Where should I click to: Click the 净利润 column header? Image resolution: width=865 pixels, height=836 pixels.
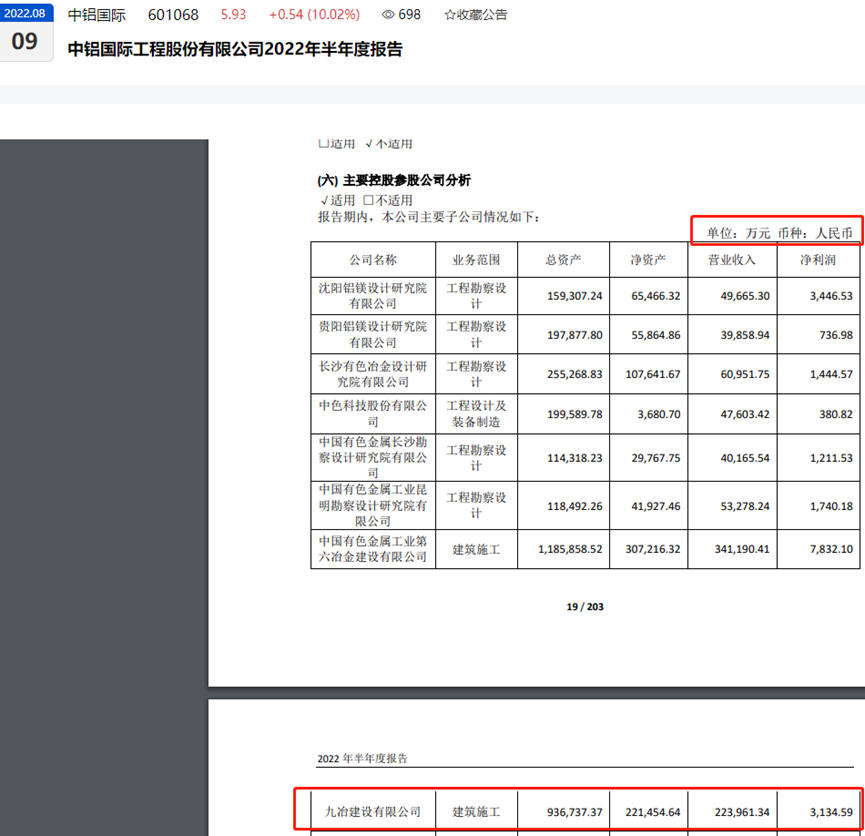coord(818,259)
